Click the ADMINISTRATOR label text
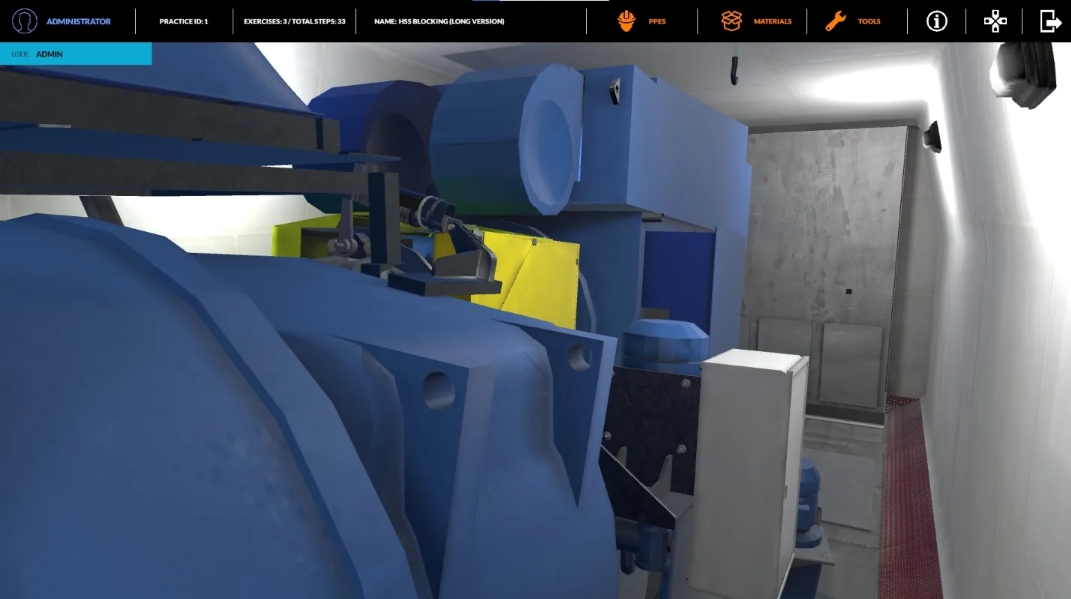This screenshot has height=599, width=1071. click(78, 21)
